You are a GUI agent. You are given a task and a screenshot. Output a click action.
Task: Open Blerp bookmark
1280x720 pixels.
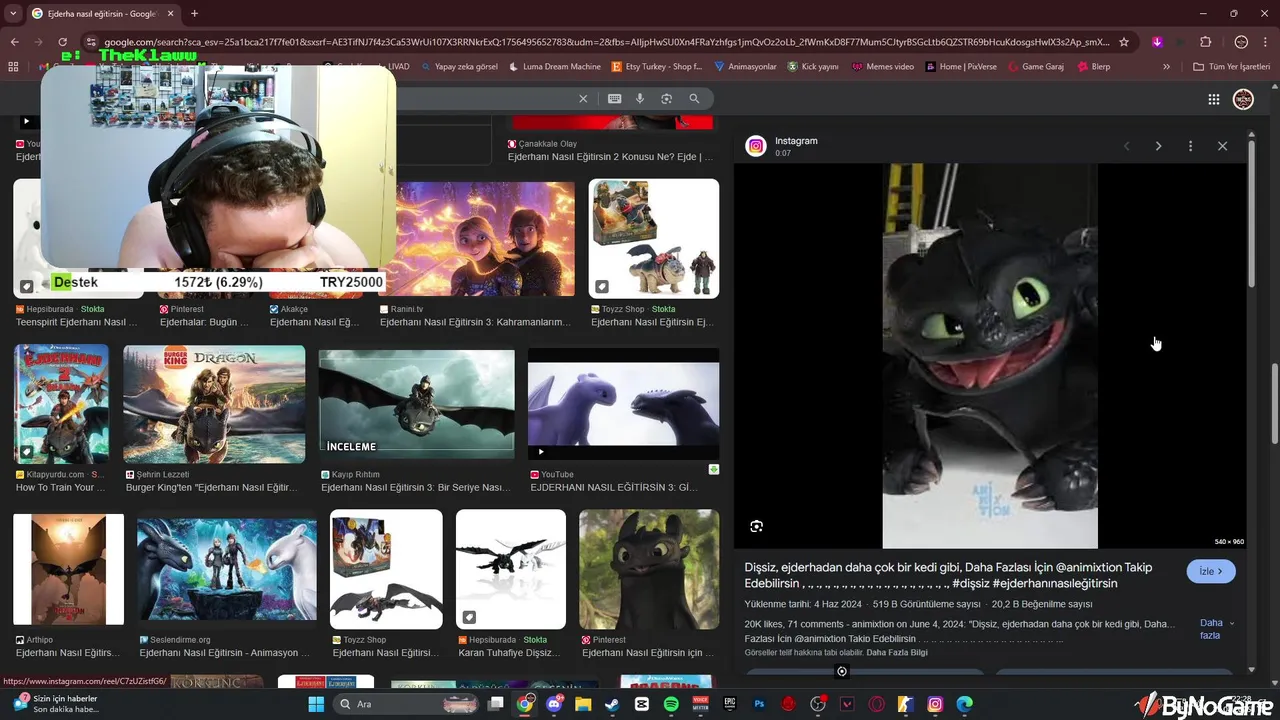click(1094, 67)
